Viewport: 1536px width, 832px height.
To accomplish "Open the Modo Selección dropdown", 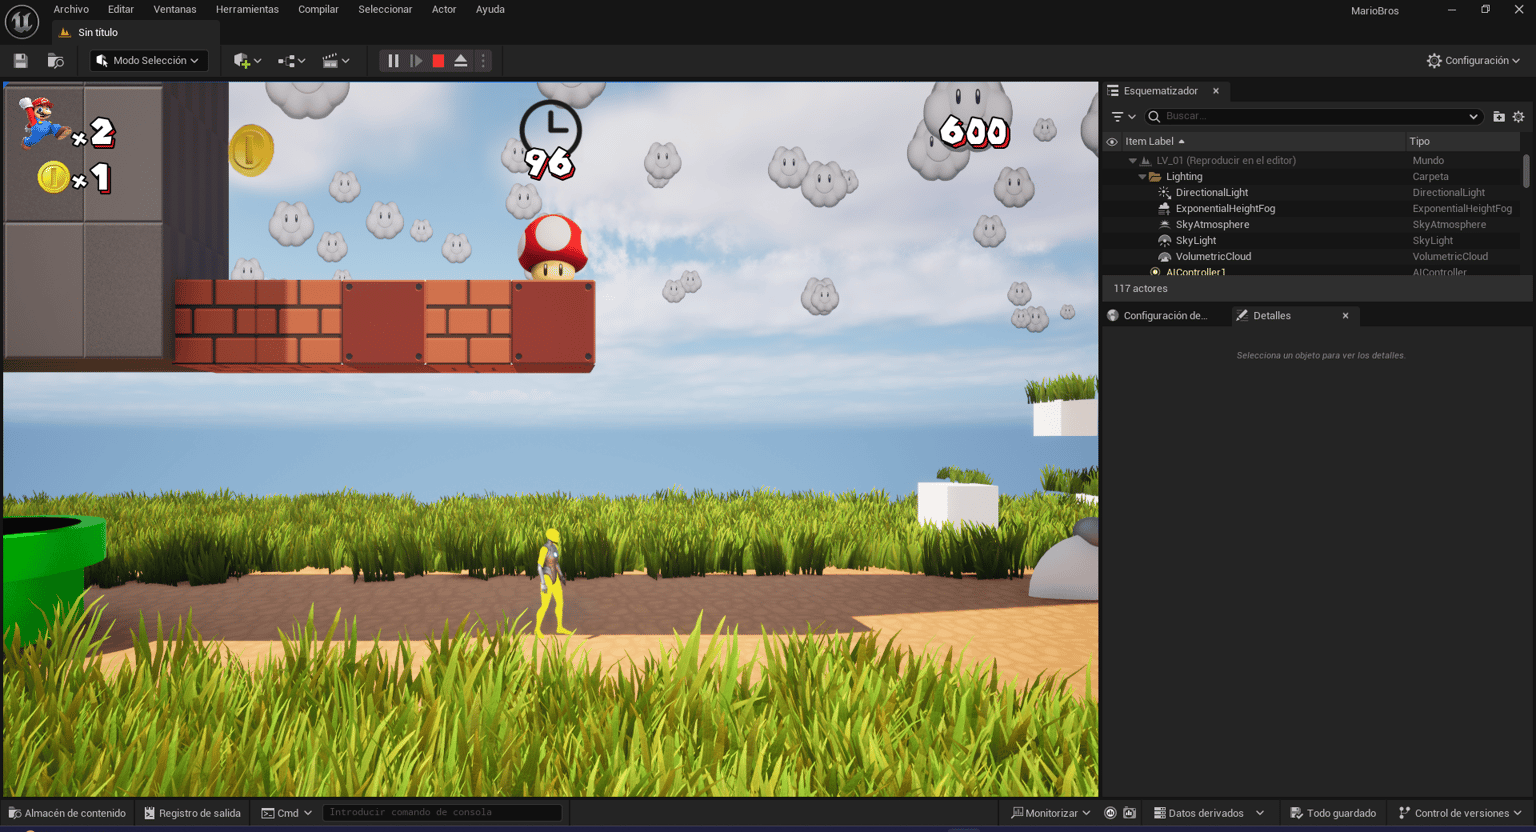I will [148, 61].
